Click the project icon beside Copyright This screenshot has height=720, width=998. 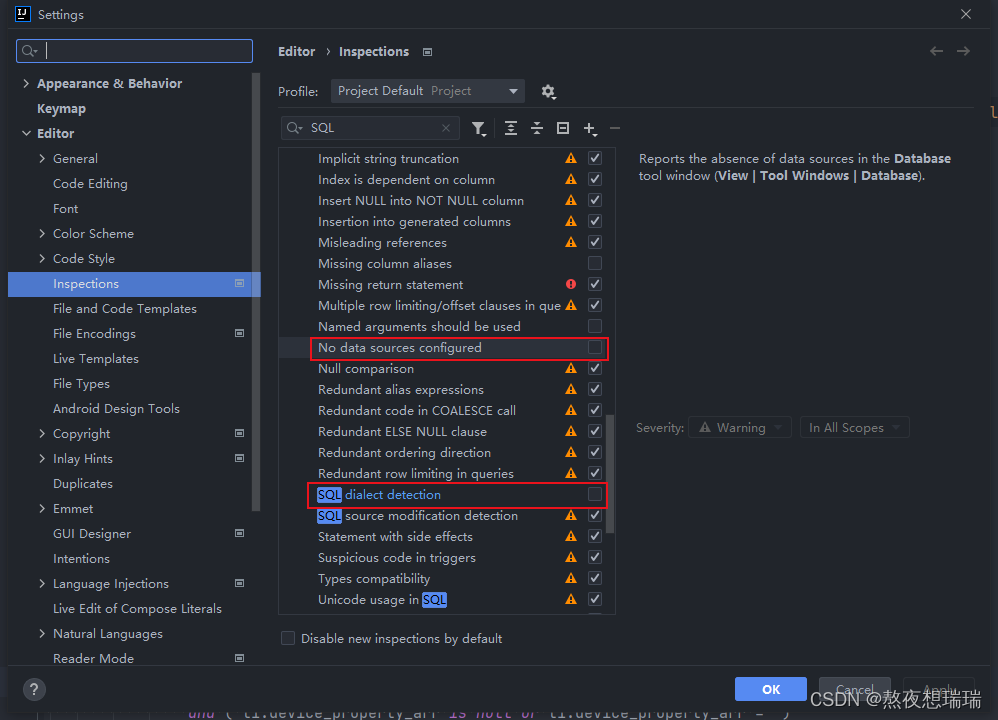click(x=239, y=433)
